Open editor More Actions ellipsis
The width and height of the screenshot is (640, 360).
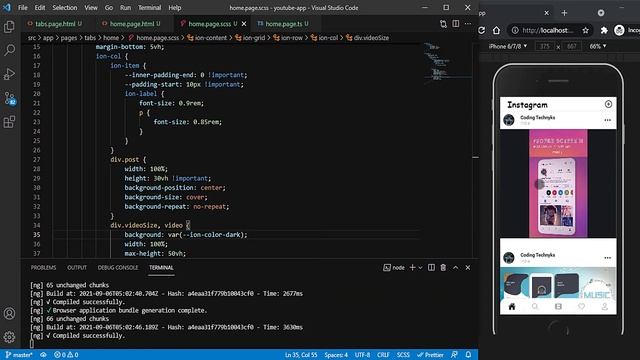coord(468,24)
